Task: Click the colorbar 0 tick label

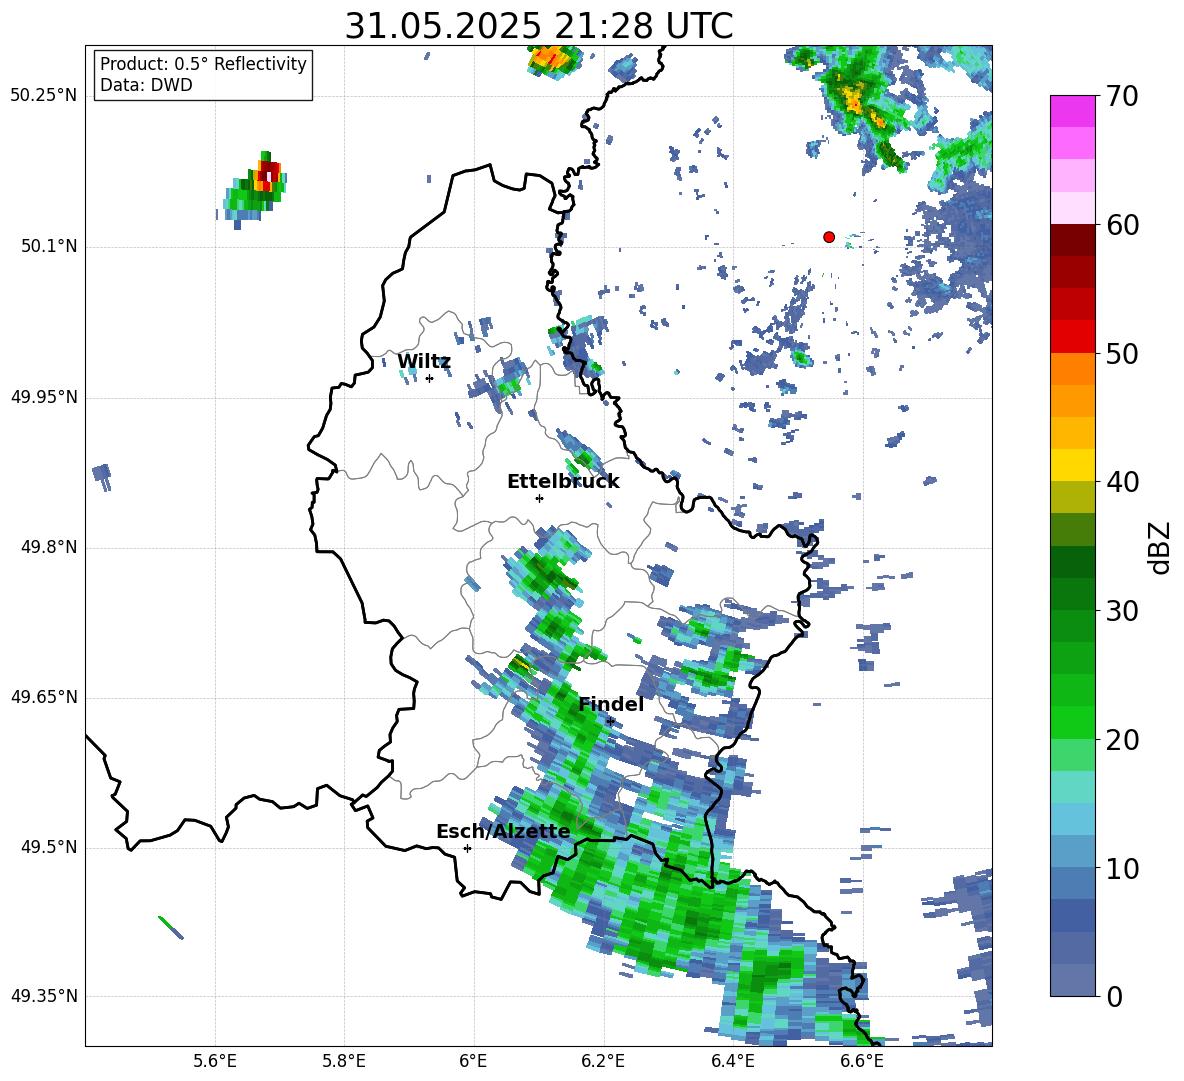Action: click(1114, 997)
